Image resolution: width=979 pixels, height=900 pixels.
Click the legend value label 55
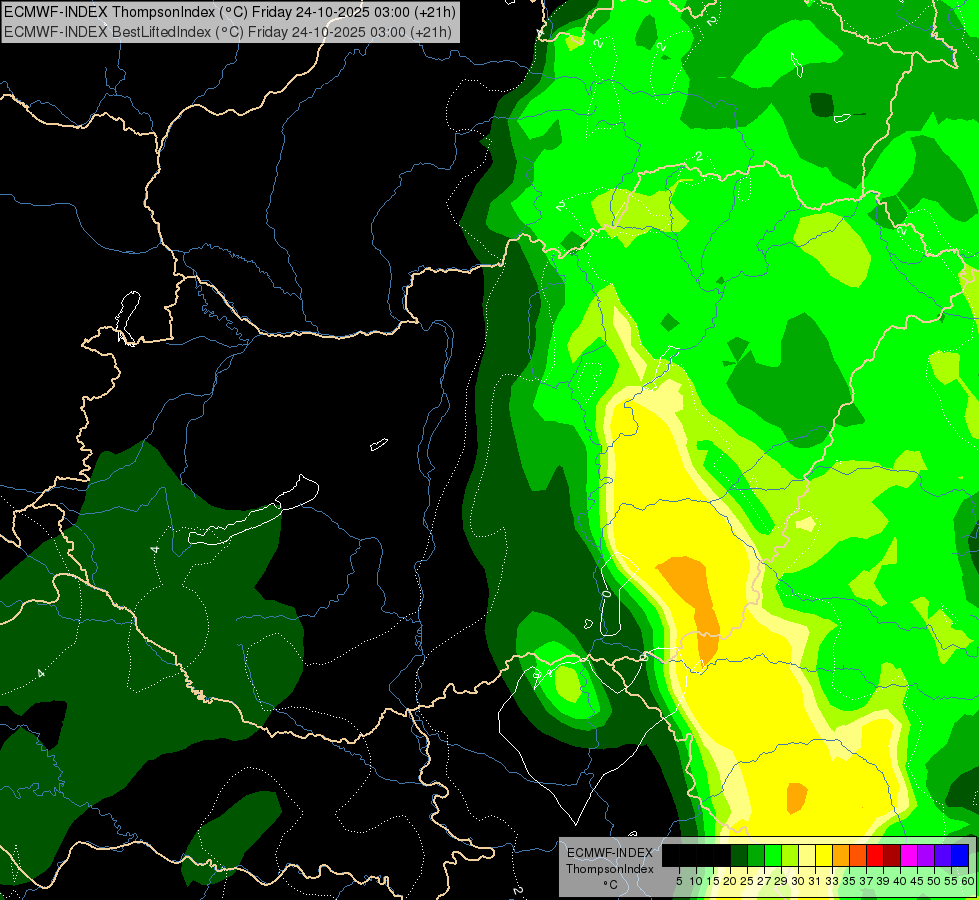click(951, 881)
